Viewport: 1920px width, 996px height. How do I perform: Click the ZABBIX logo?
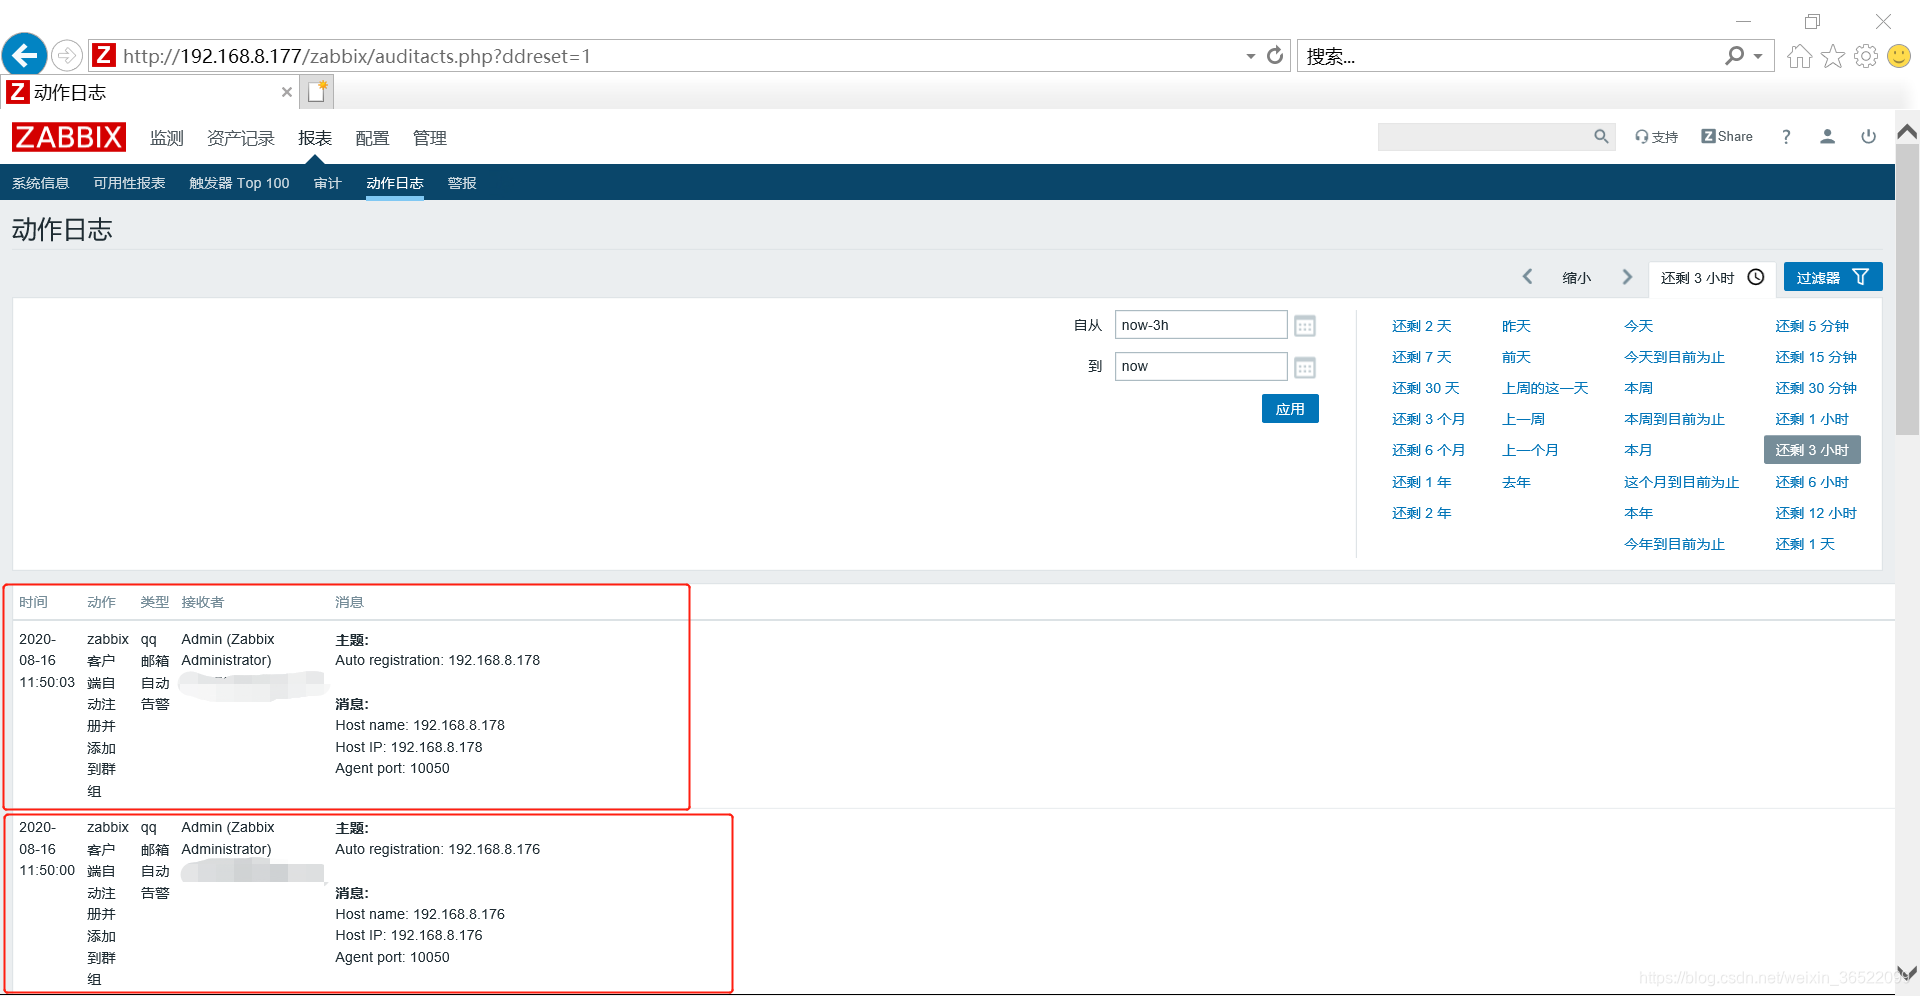(x=69, y=137)
